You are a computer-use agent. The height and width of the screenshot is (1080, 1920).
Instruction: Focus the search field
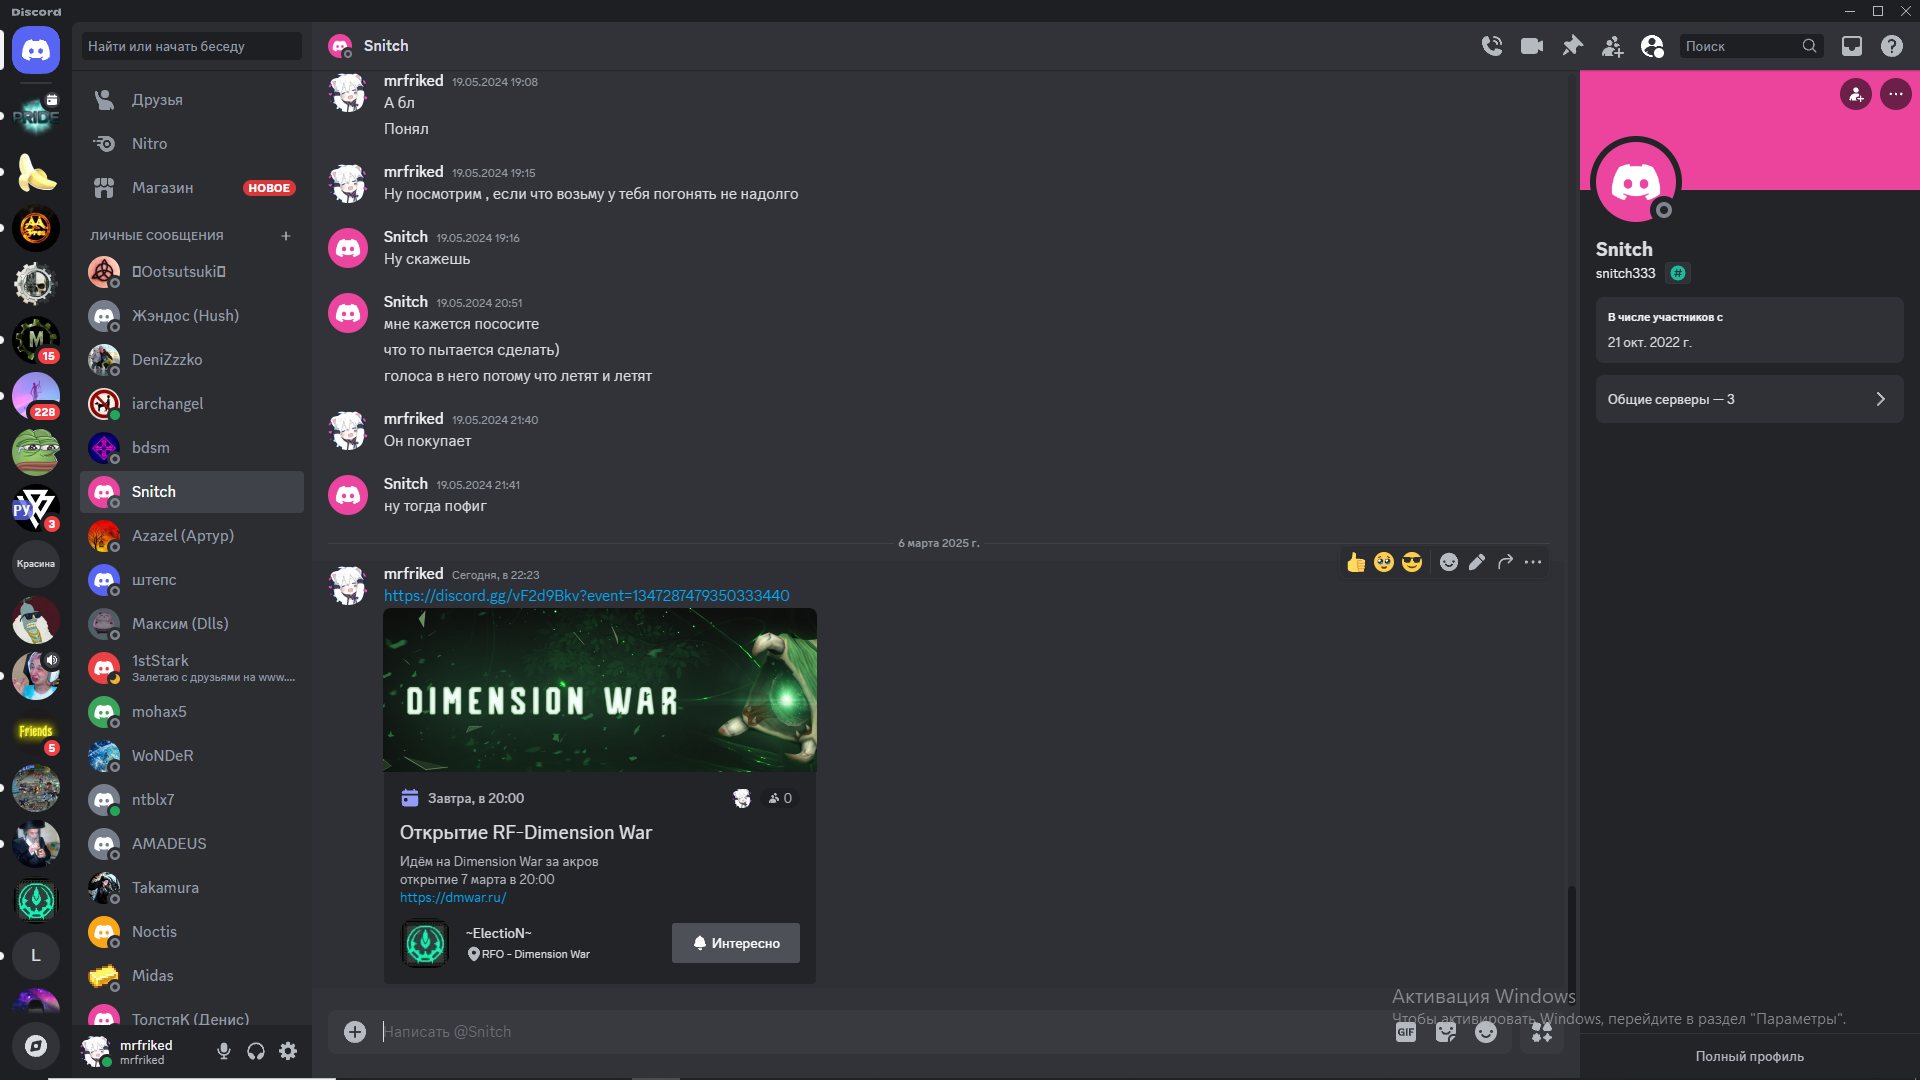1751,46
